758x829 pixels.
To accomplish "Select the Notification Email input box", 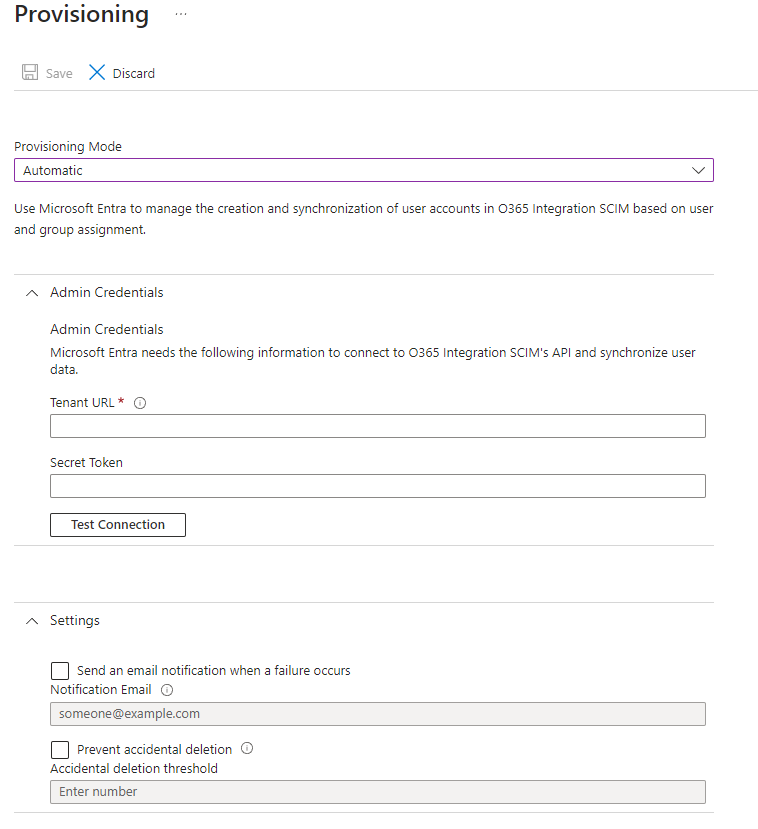I will click(x=377, y=714).
